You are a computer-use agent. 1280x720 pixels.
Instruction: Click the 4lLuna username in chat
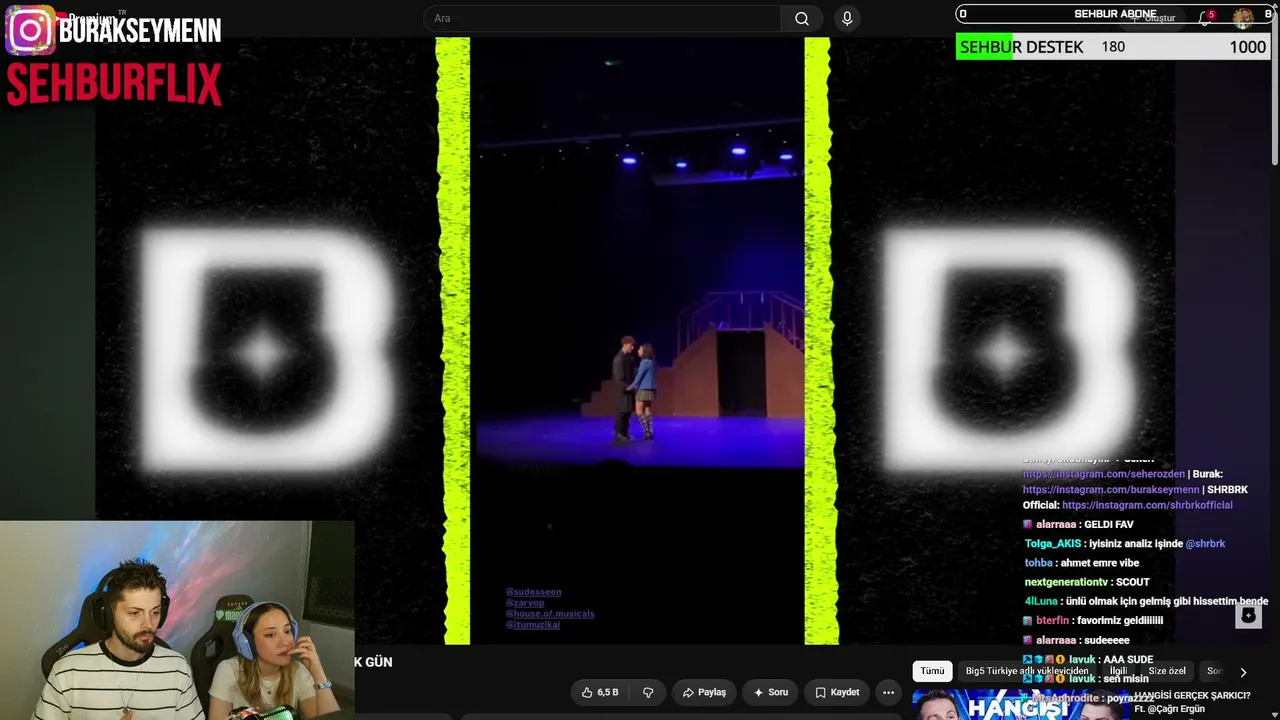click(x=1041, y=601)
